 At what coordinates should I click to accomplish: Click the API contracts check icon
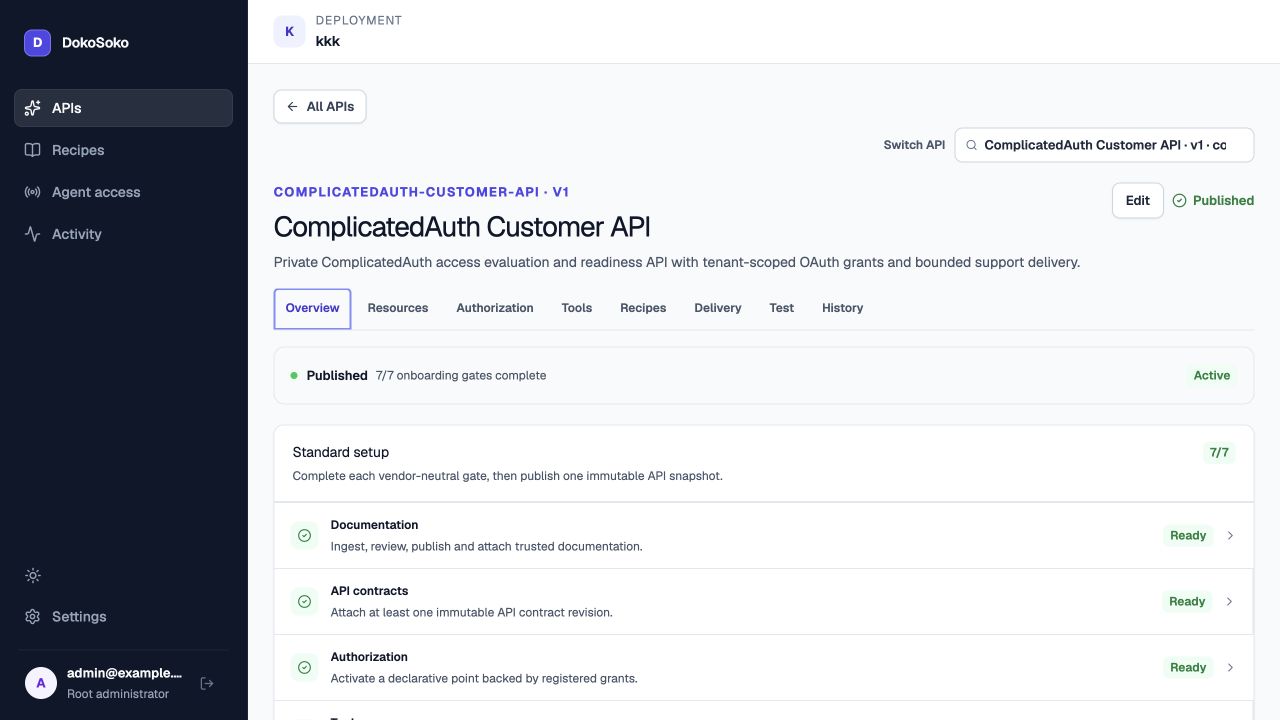coord(304,601)
